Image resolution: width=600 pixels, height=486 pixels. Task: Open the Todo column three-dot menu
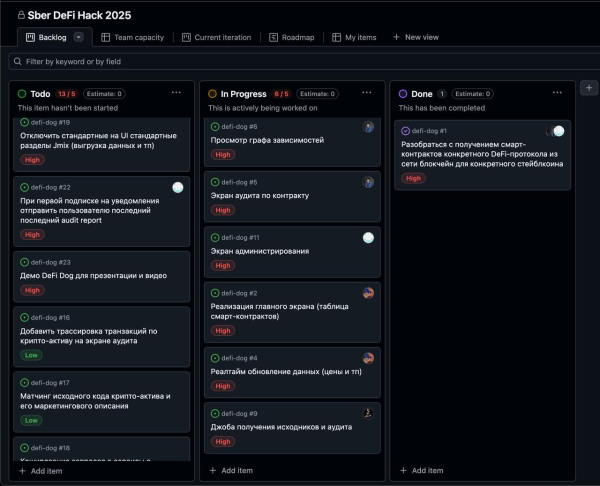click(x=176, y=93)
